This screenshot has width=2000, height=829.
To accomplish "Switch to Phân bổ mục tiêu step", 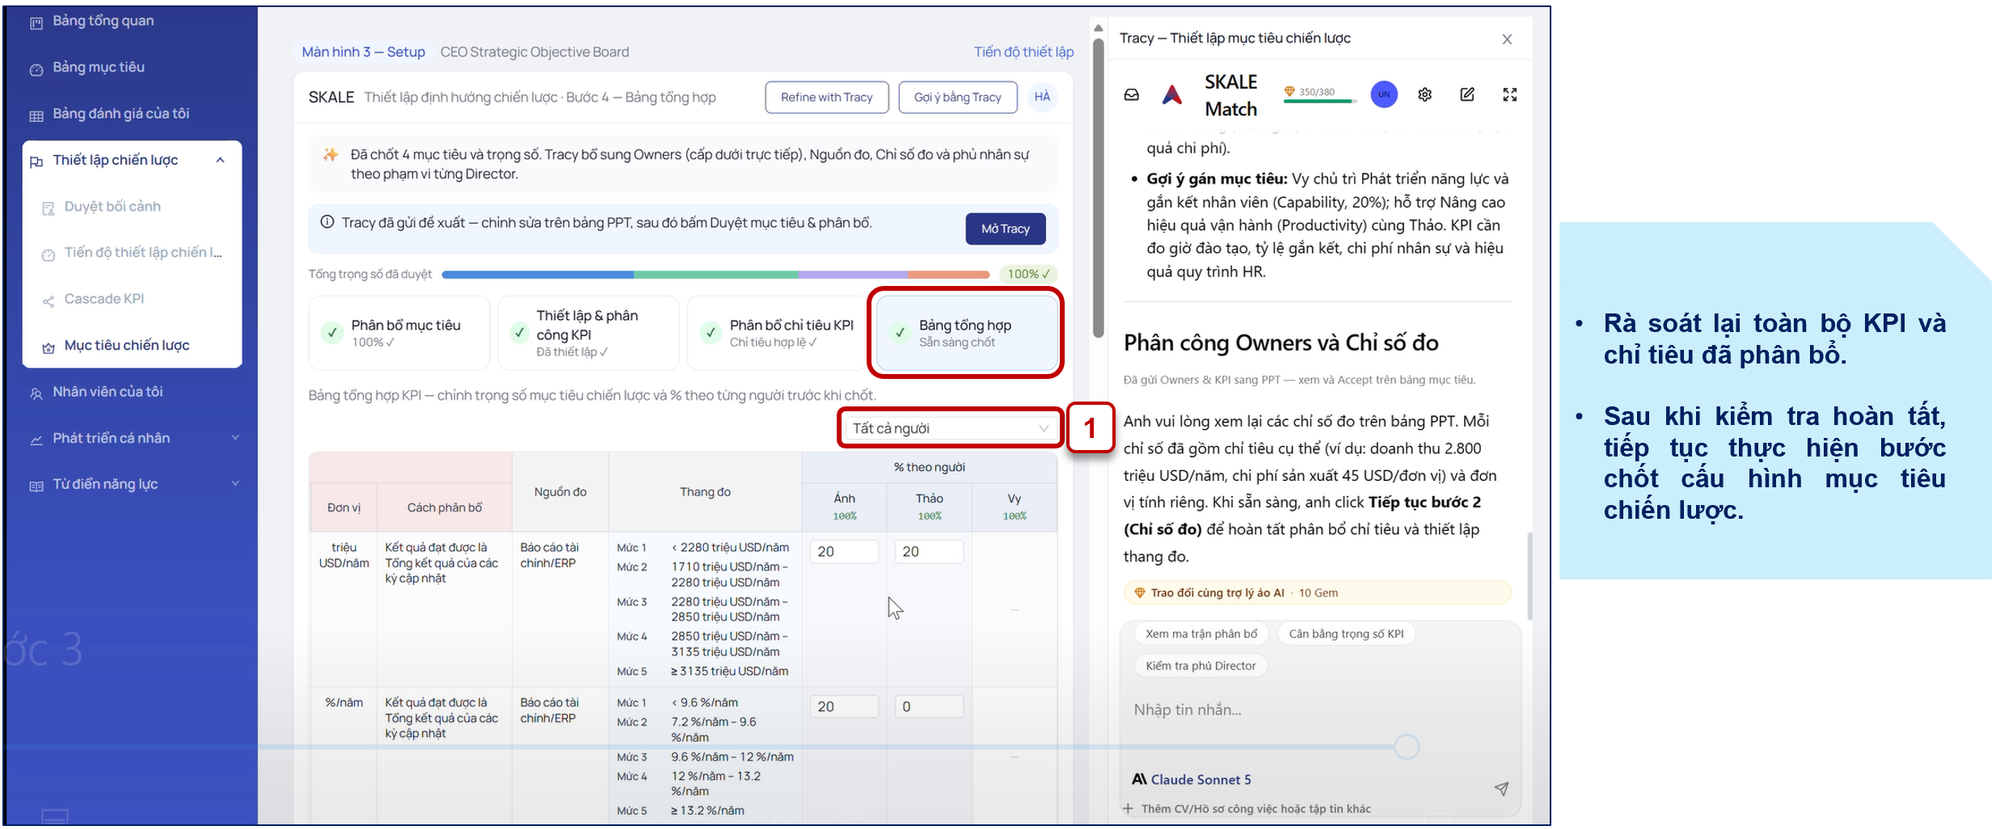I will (399, 333).
